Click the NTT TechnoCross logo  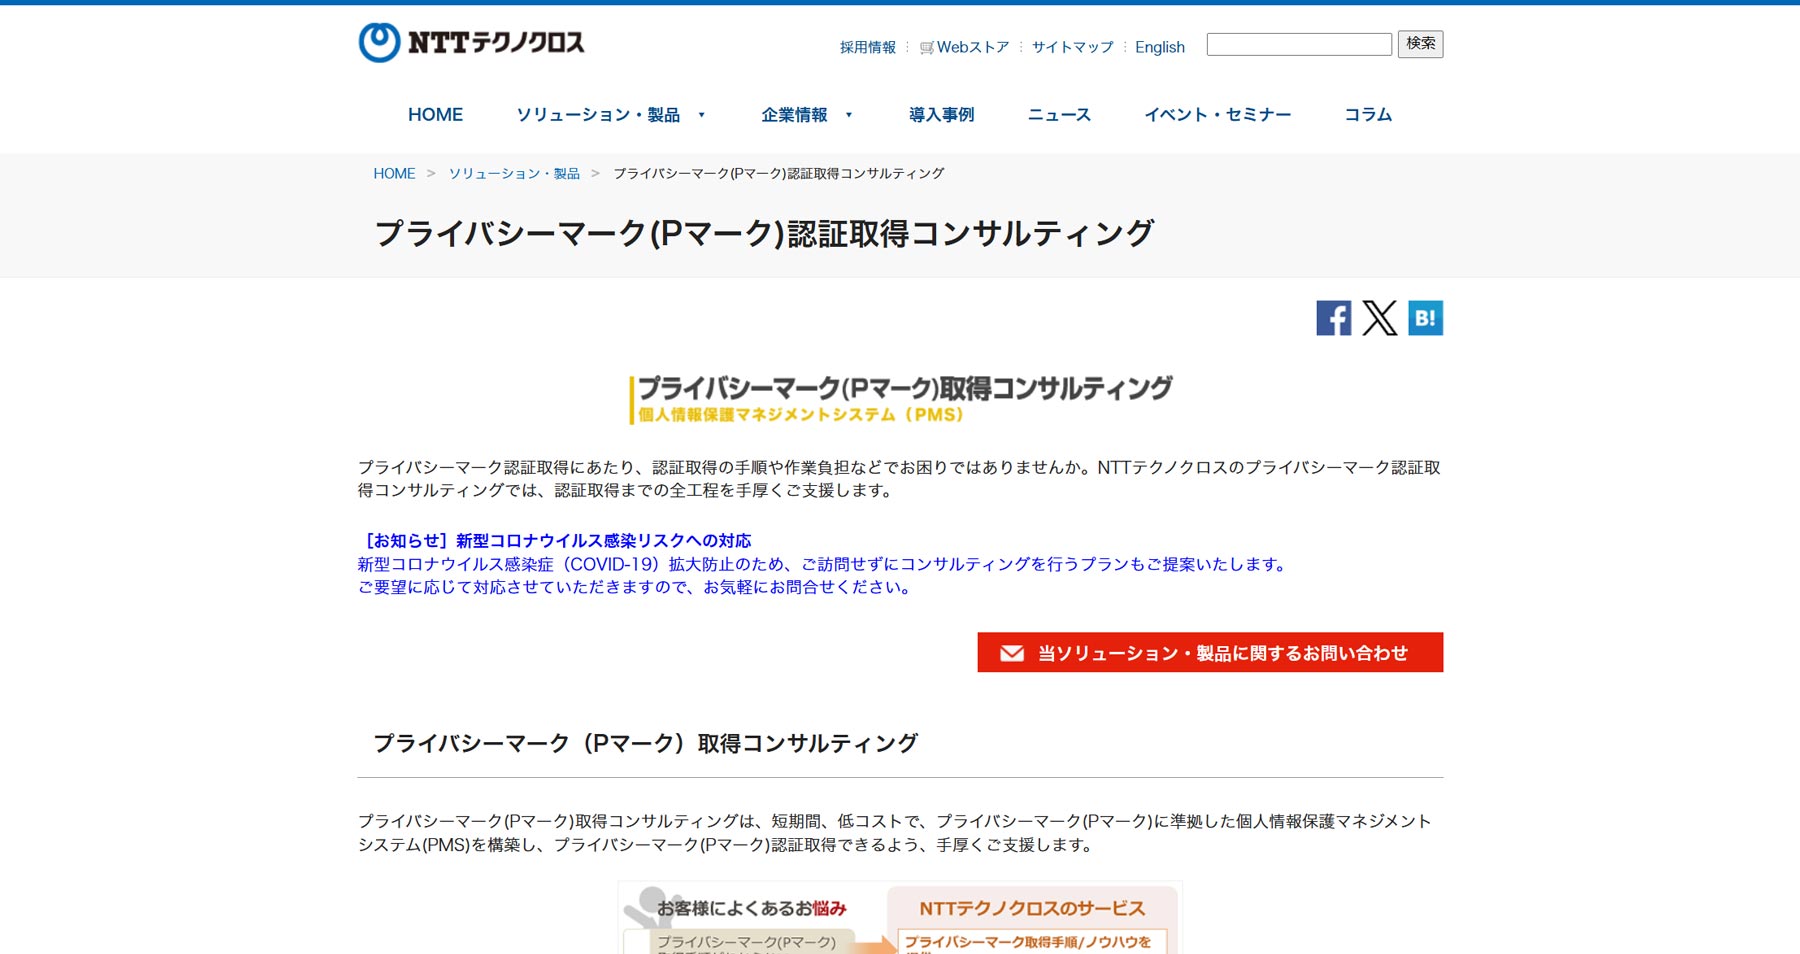pos(472,43)
